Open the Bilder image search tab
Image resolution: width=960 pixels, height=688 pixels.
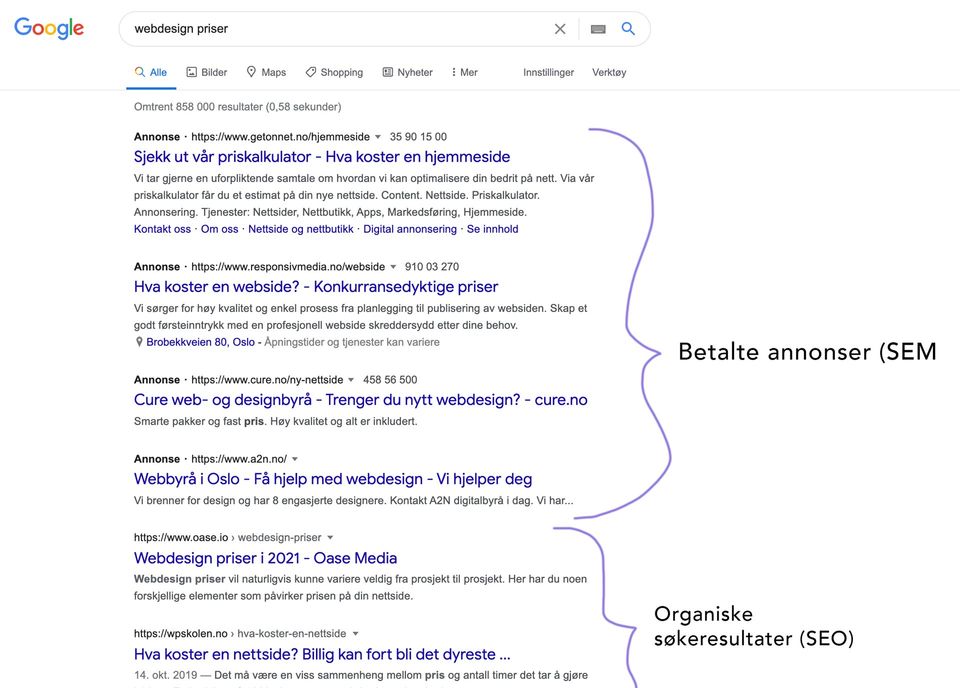pos(207,72)
